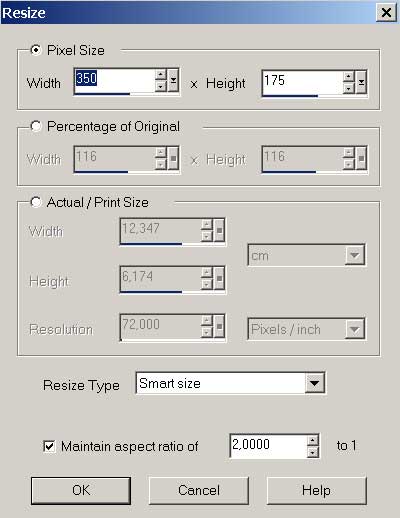
Task: Uncheck Maintain aspect ratio checkbox
Action: (x=49, y=446)
